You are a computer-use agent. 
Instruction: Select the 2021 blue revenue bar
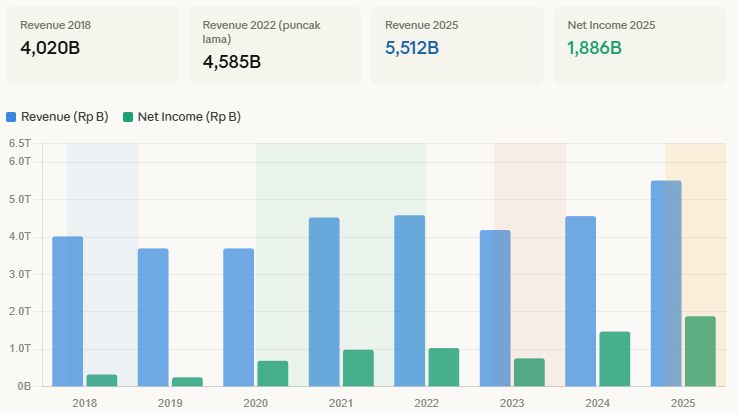tap(324, 301)
